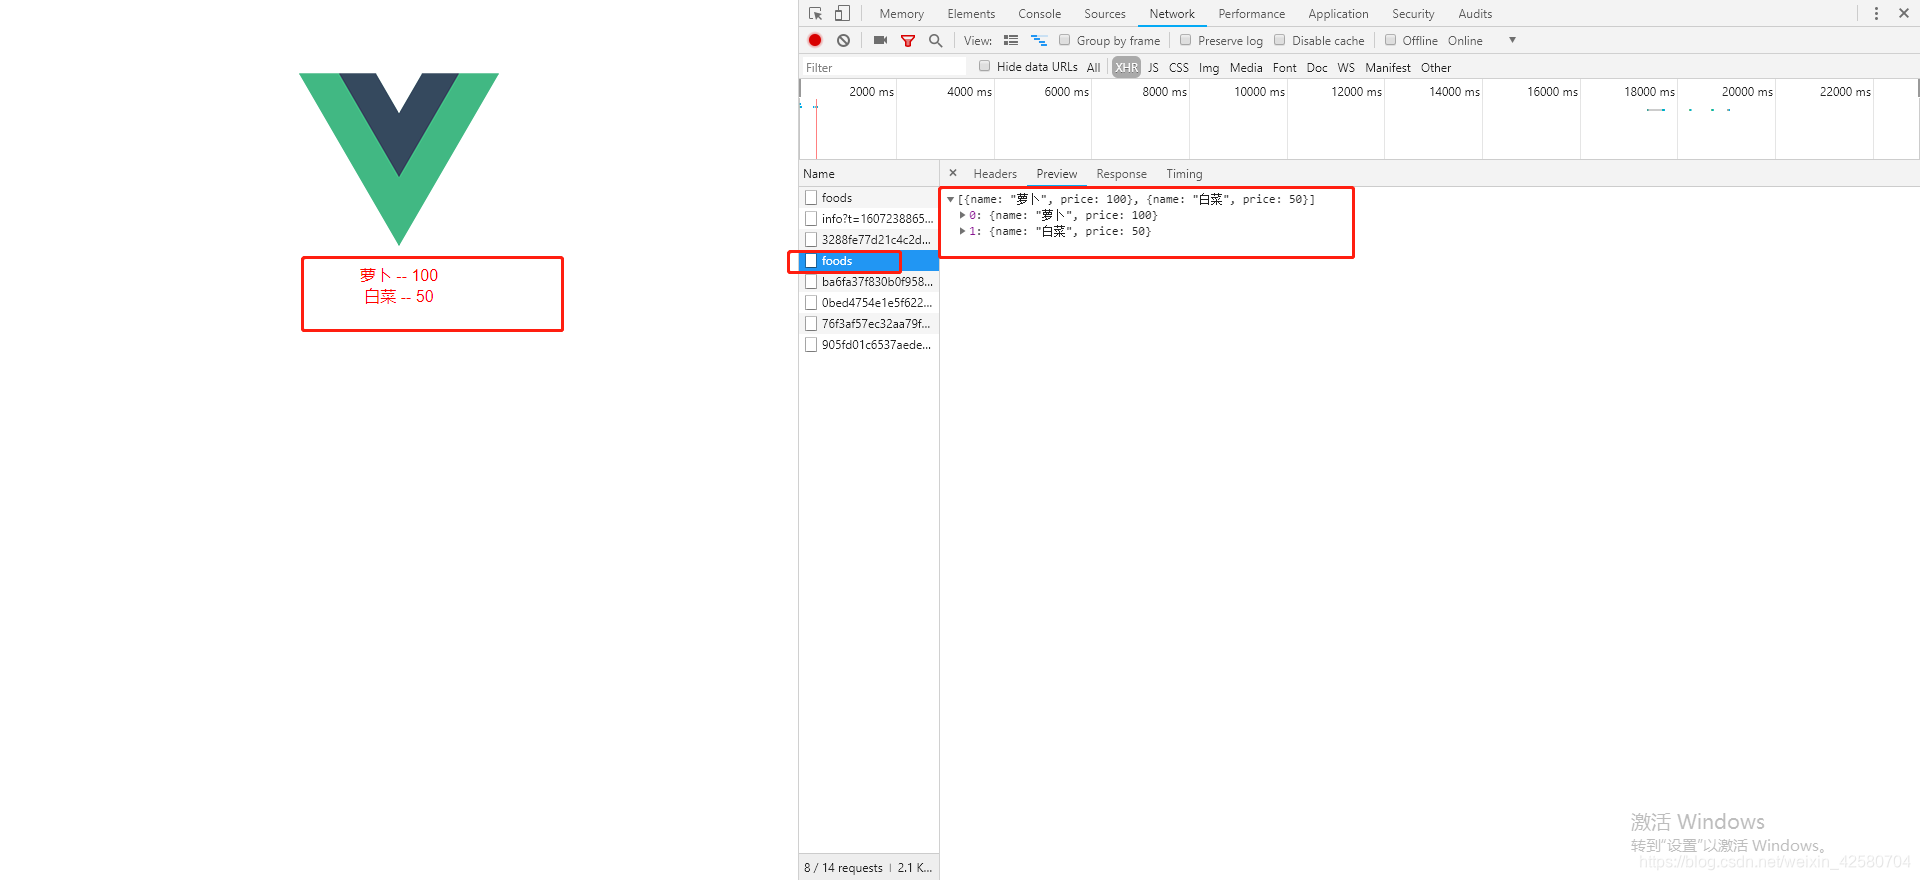Image resolution: width=1920 pixels, height=880 pixels.
Task: Click the capture screenshots camera icon
Action: point(880,40)
